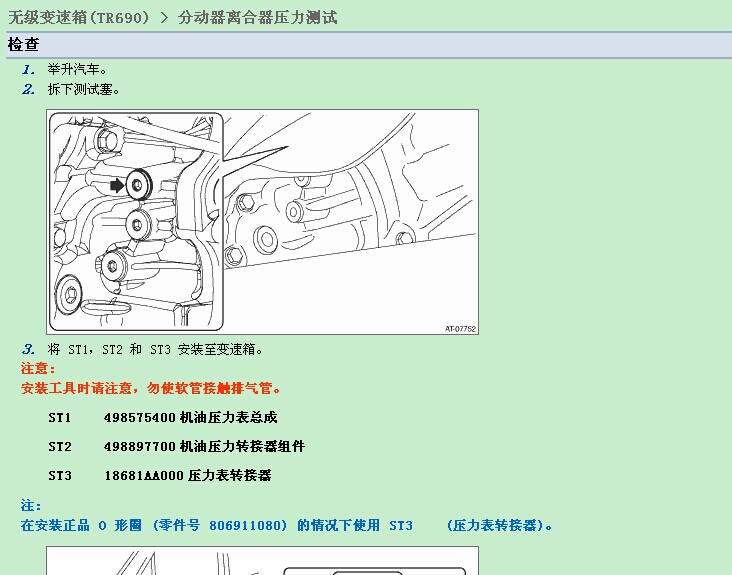Click the step number 2.
The width and height of the screenshot is (732, 575).
[x=28, y=89]
